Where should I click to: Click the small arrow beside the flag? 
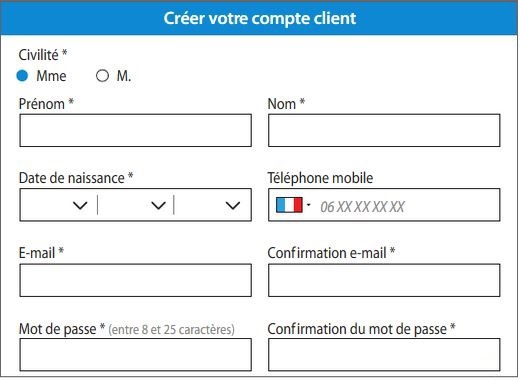tap(308, 205)
